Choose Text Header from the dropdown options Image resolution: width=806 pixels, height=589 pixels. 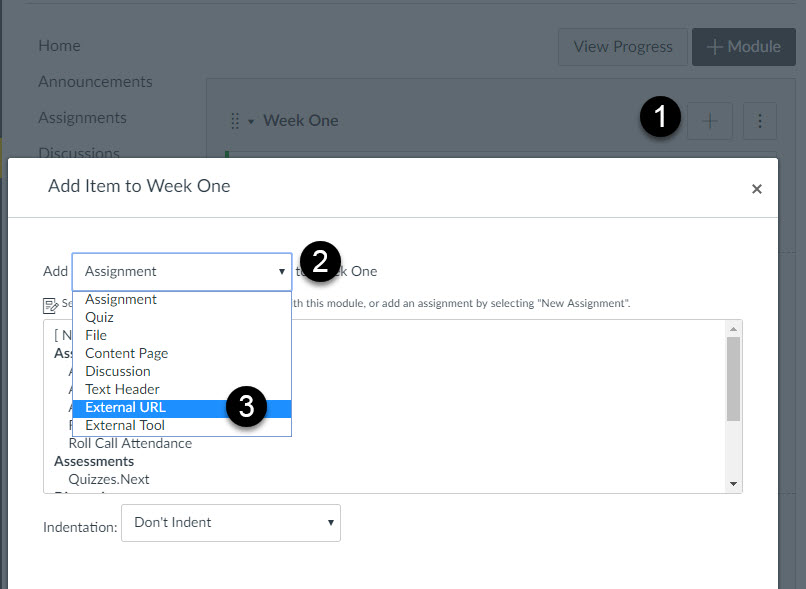click(122, 389)
